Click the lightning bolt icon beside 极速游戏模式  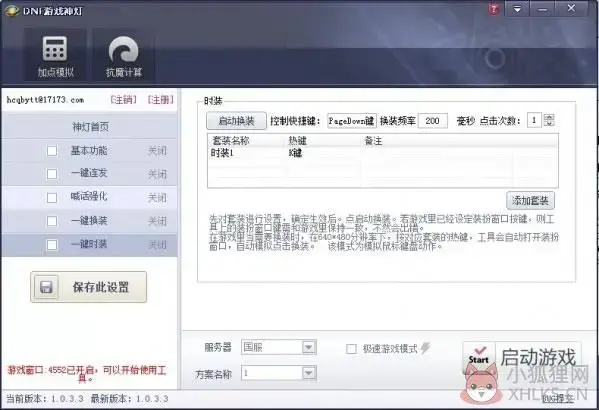[425, 348]
